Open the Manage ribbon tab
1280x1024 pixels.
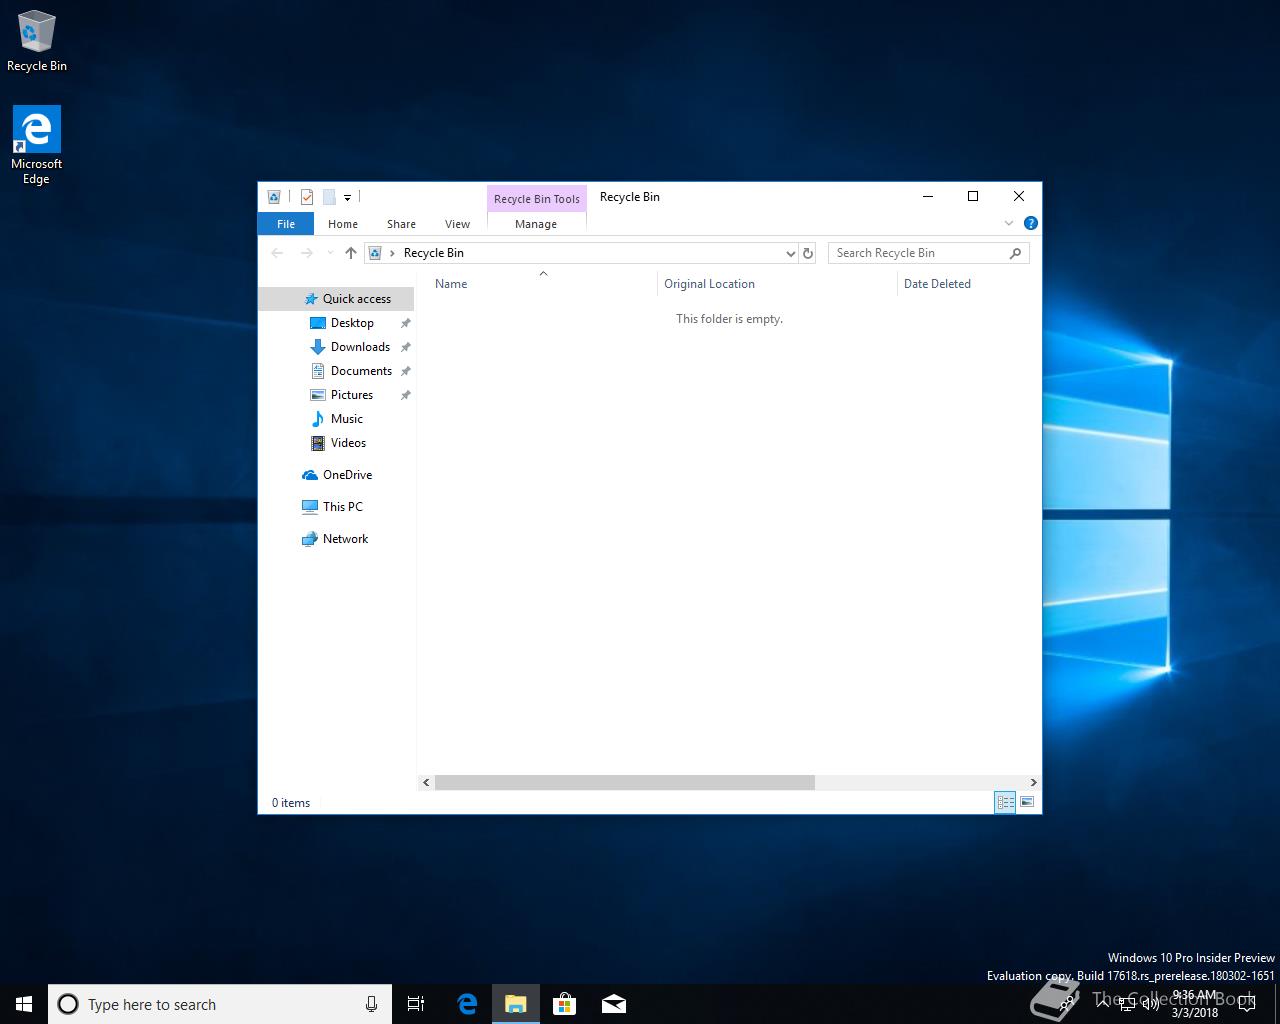point(536,224)
